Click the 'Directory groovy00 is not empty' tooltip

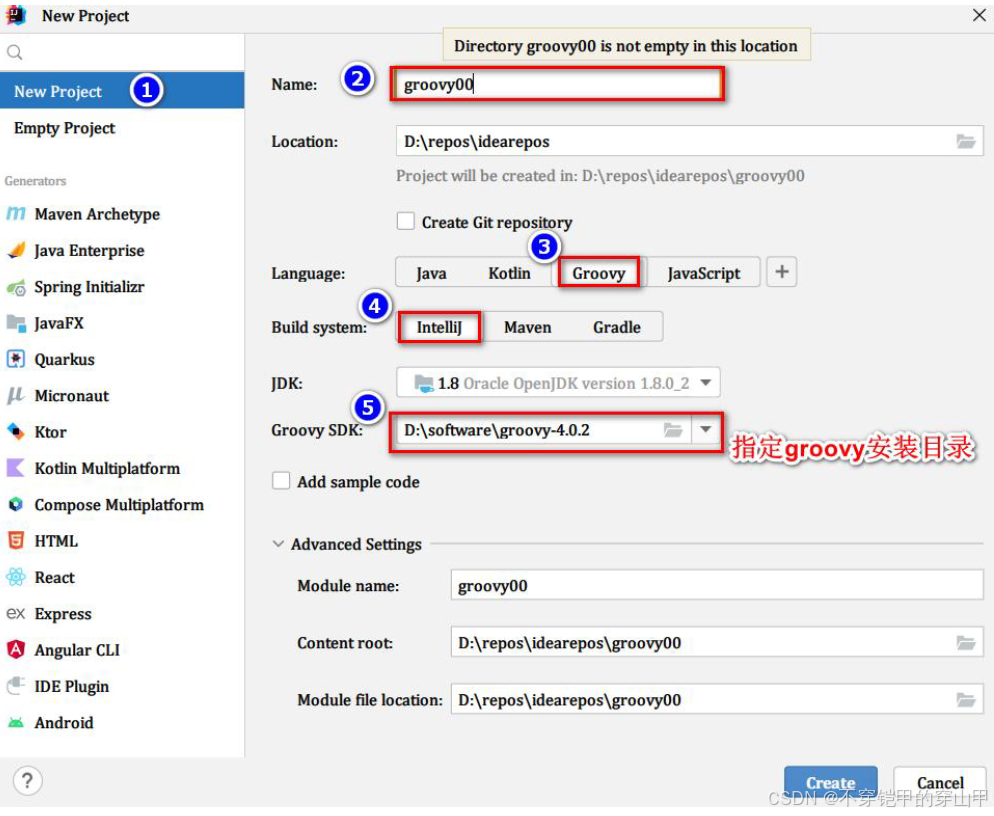coord(626,46)
